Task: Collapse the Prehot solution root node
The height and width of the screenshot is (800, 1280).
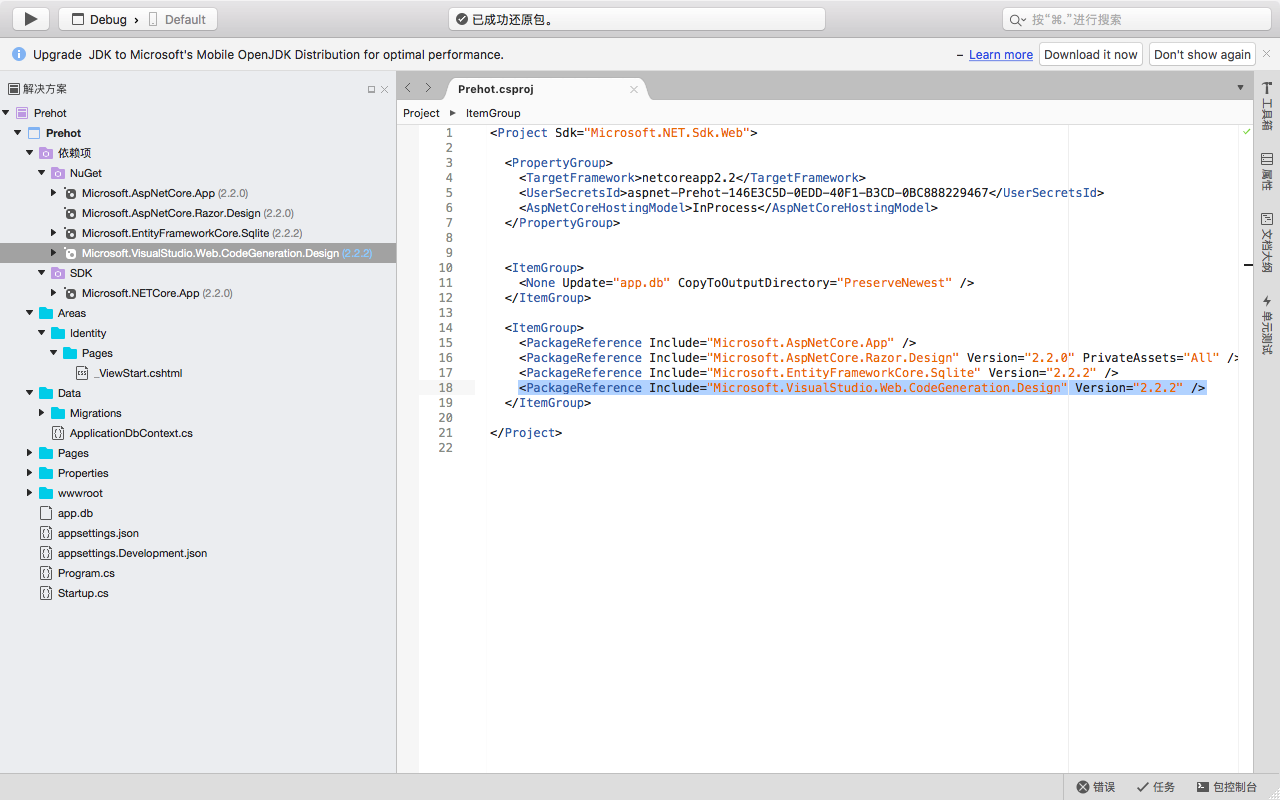Action: point(6,113)
